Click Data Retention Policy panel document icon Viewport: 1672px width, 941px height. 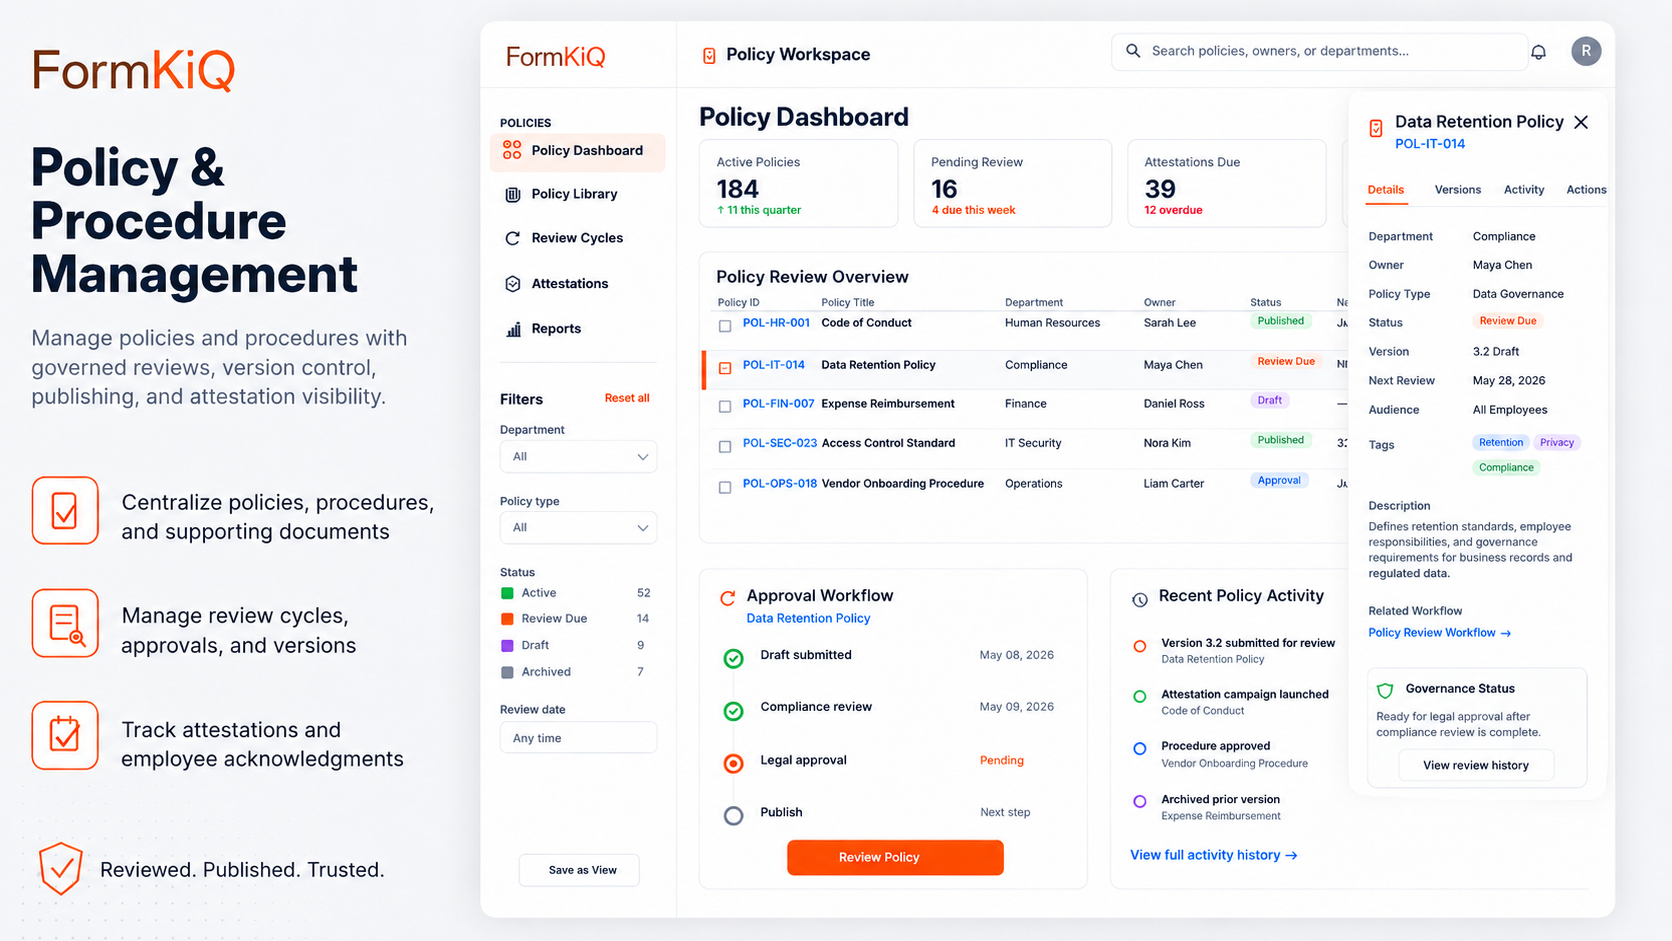[x=1376, y=128]
